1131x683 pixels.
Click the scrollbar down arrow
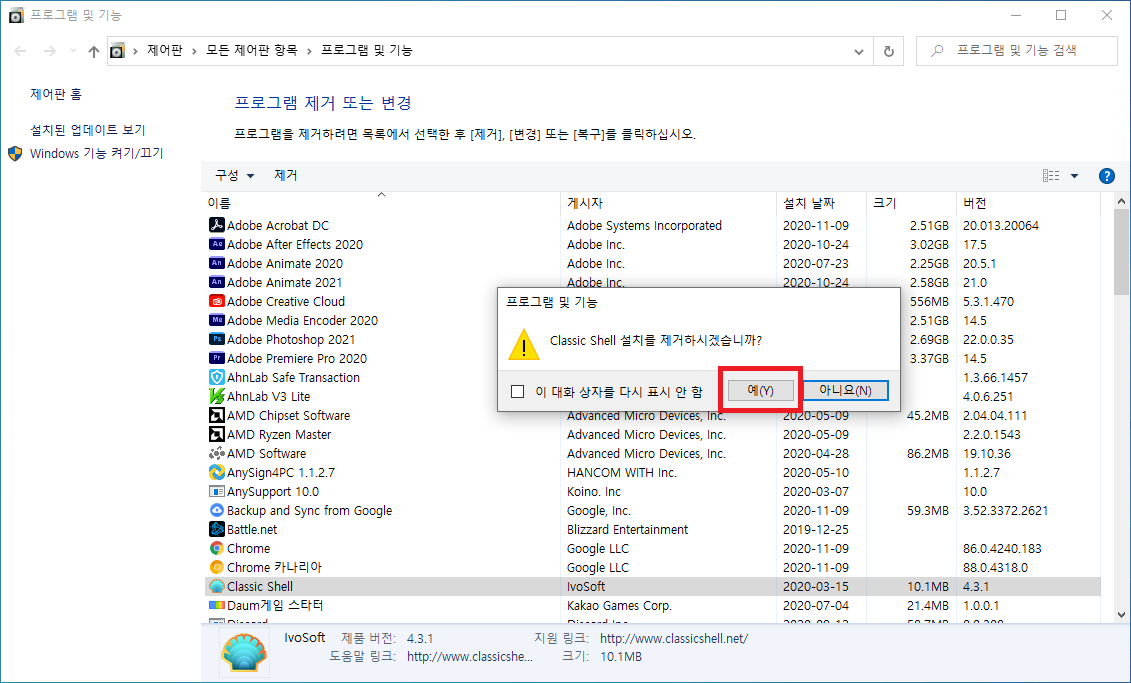[x=1121, y=615]
